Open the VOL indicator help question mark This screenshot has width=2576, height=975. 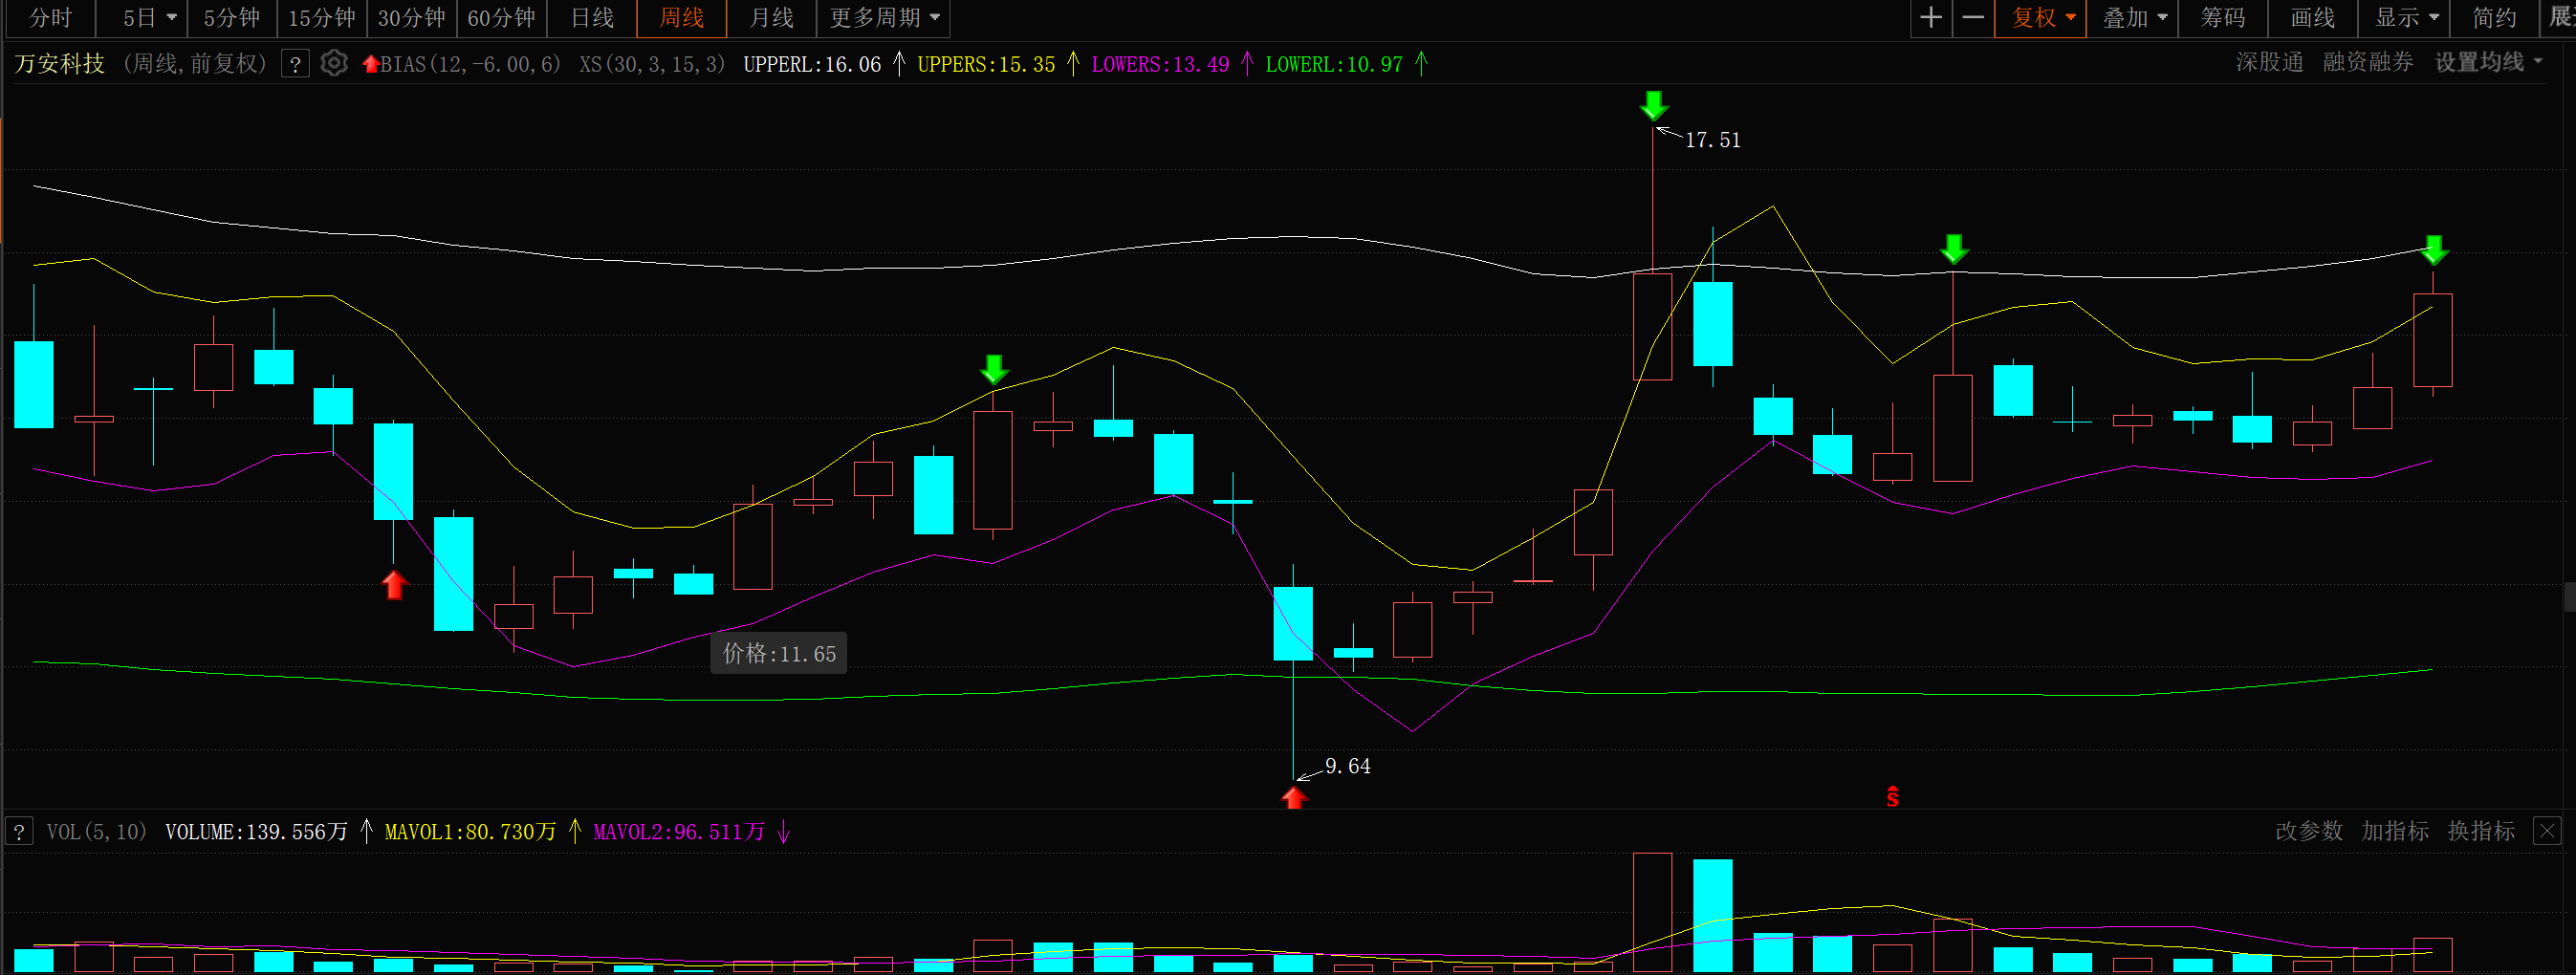tap(19, 831)
